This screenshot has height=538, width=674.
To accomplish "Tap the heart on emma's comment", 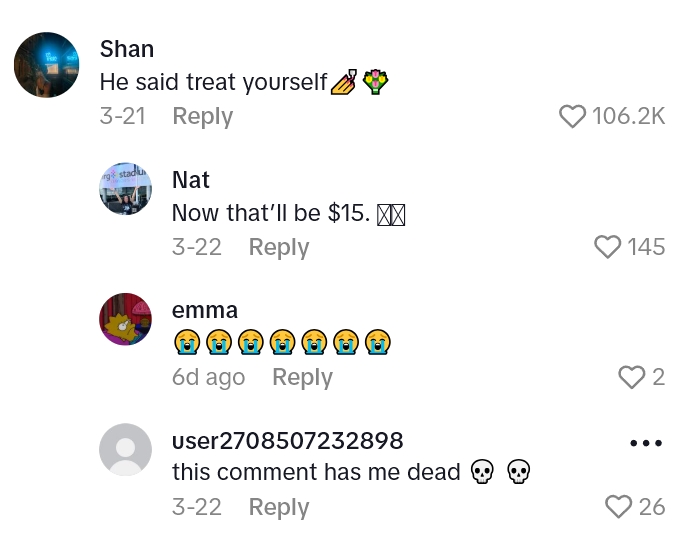I will 631,377.
